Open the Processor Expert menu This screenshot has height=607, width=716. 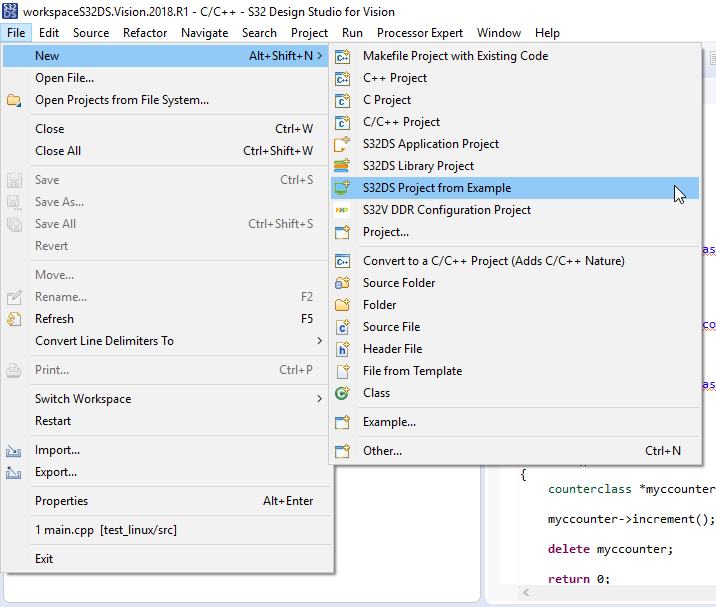420,33
